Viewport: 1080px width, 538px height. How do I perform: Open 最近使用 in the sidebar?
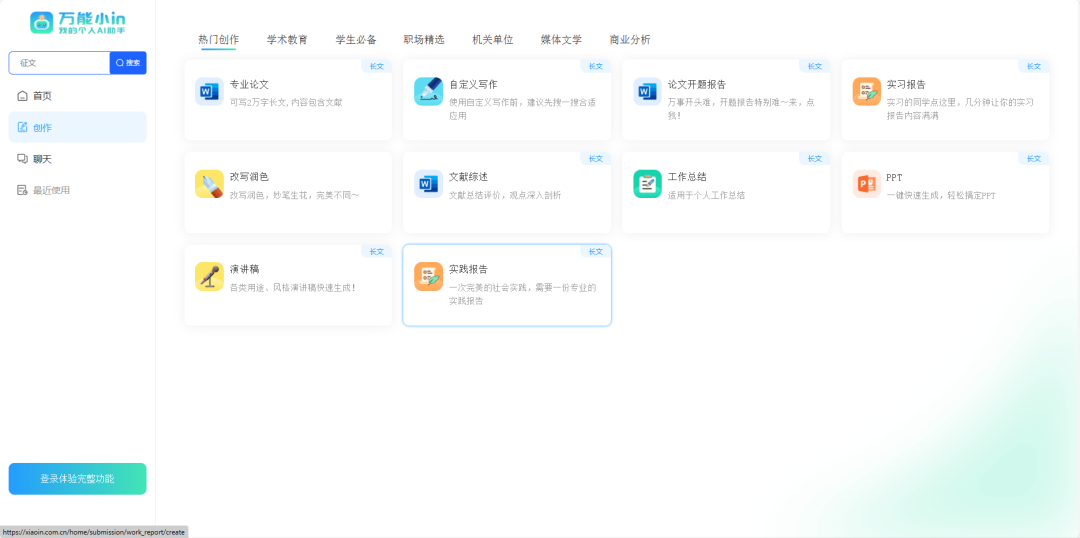(77, 190)
